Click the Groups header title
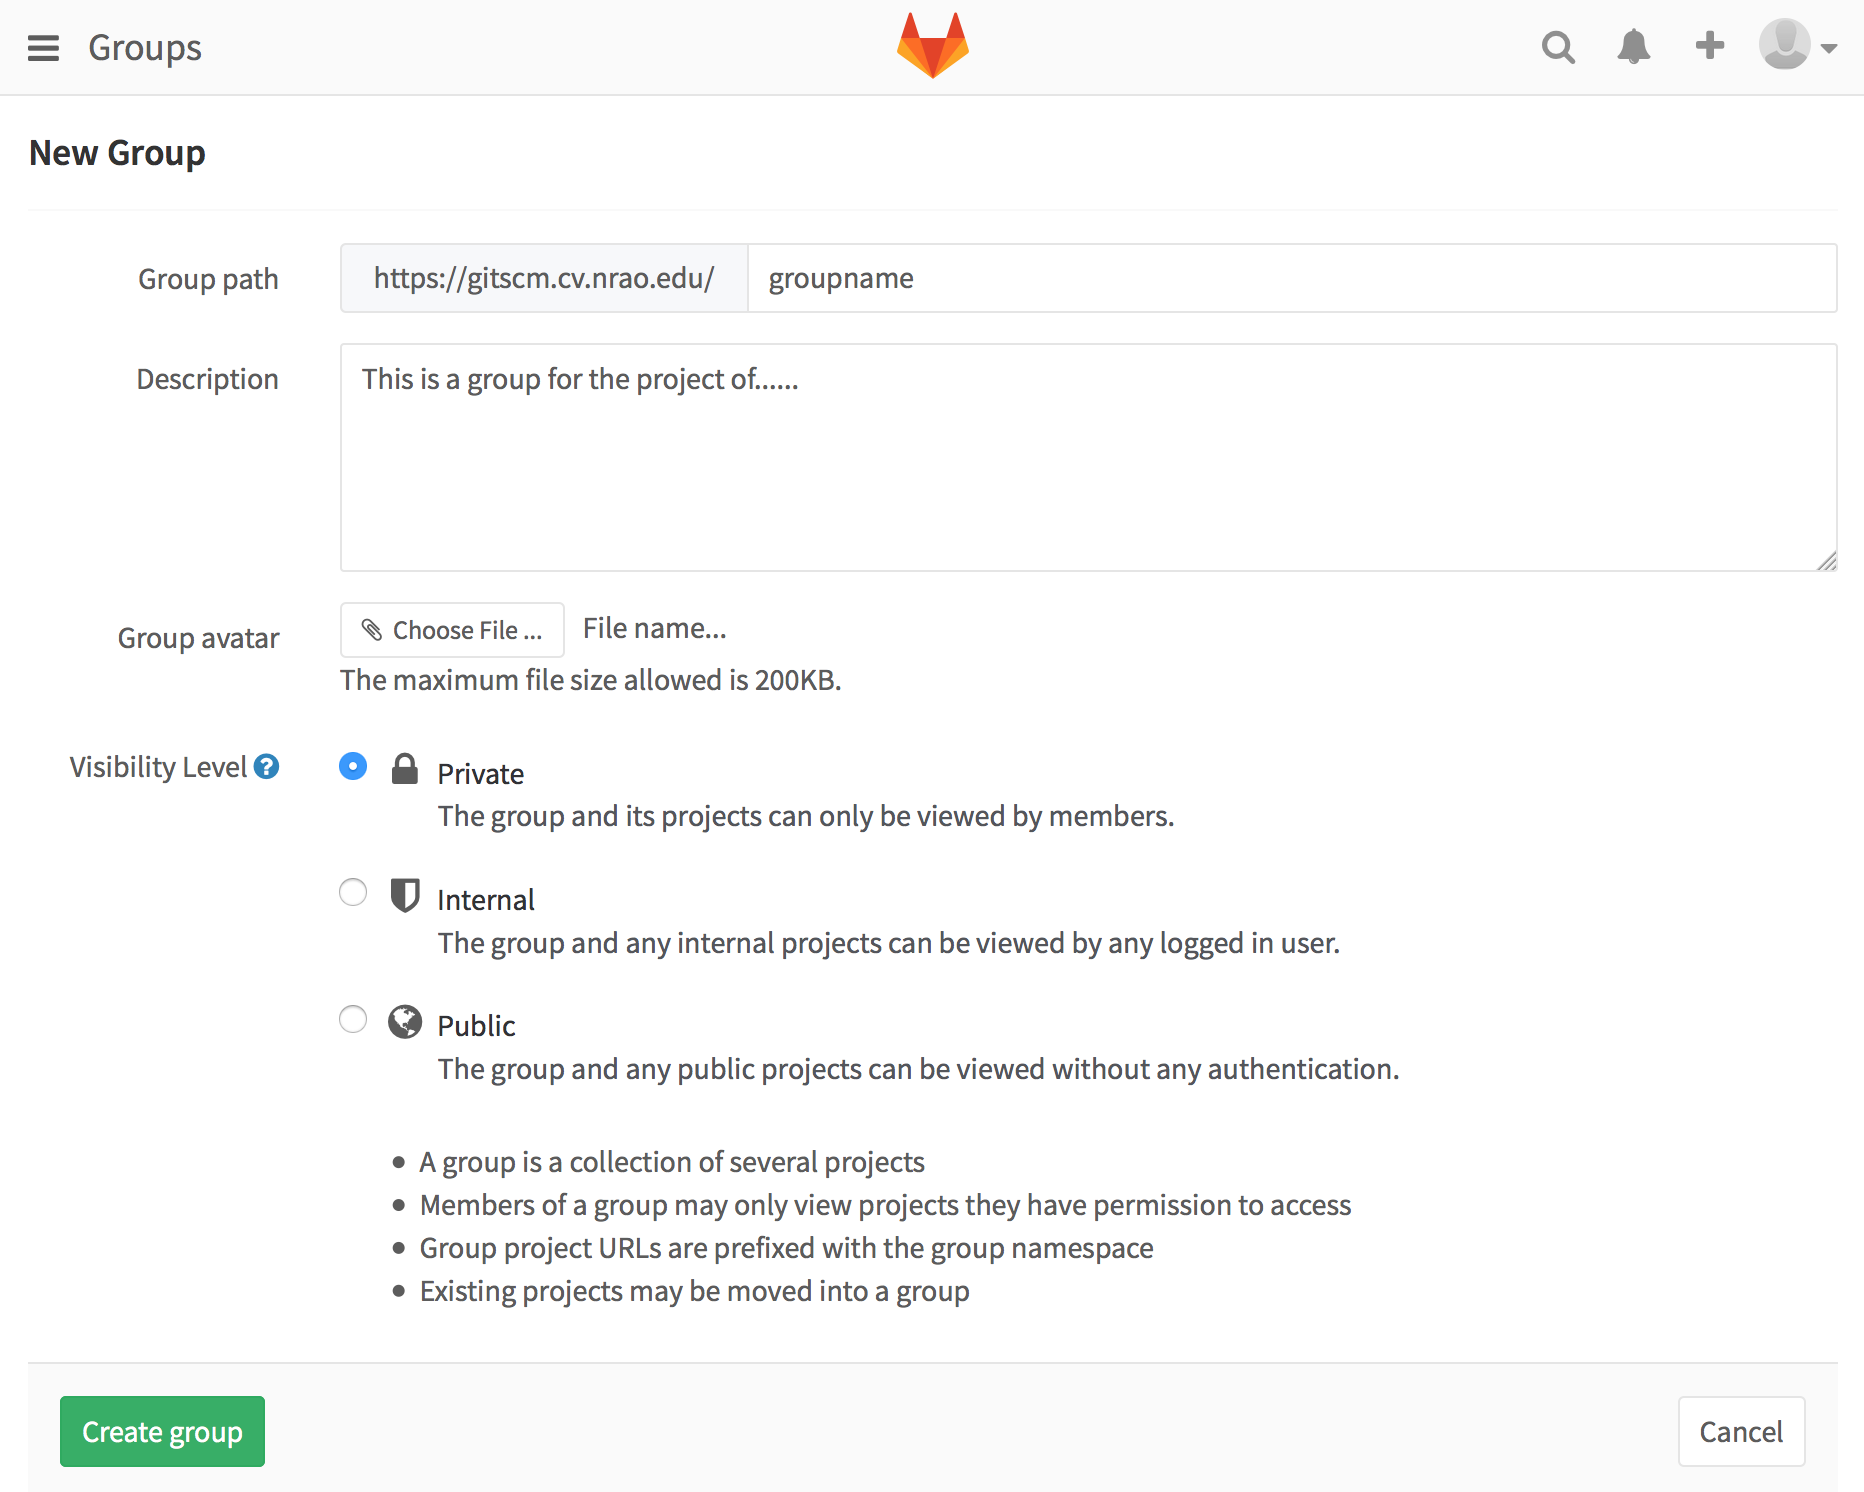1864x1492 pixels. (x=145, y=48)
